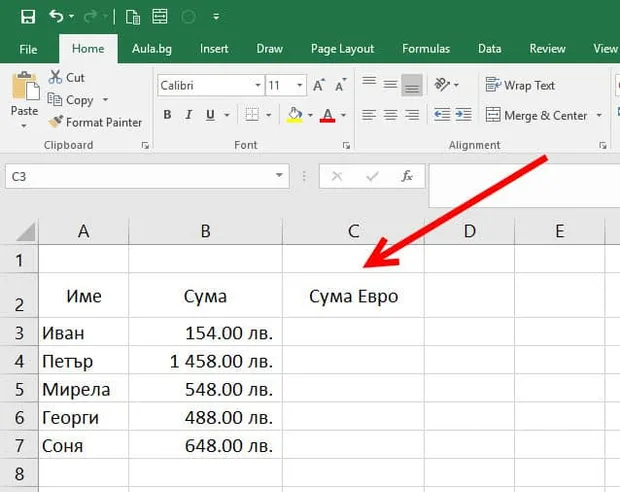This screenshot has height=492, width=620.
Task: Toggle Bold formatting
Action: point(167,115)
